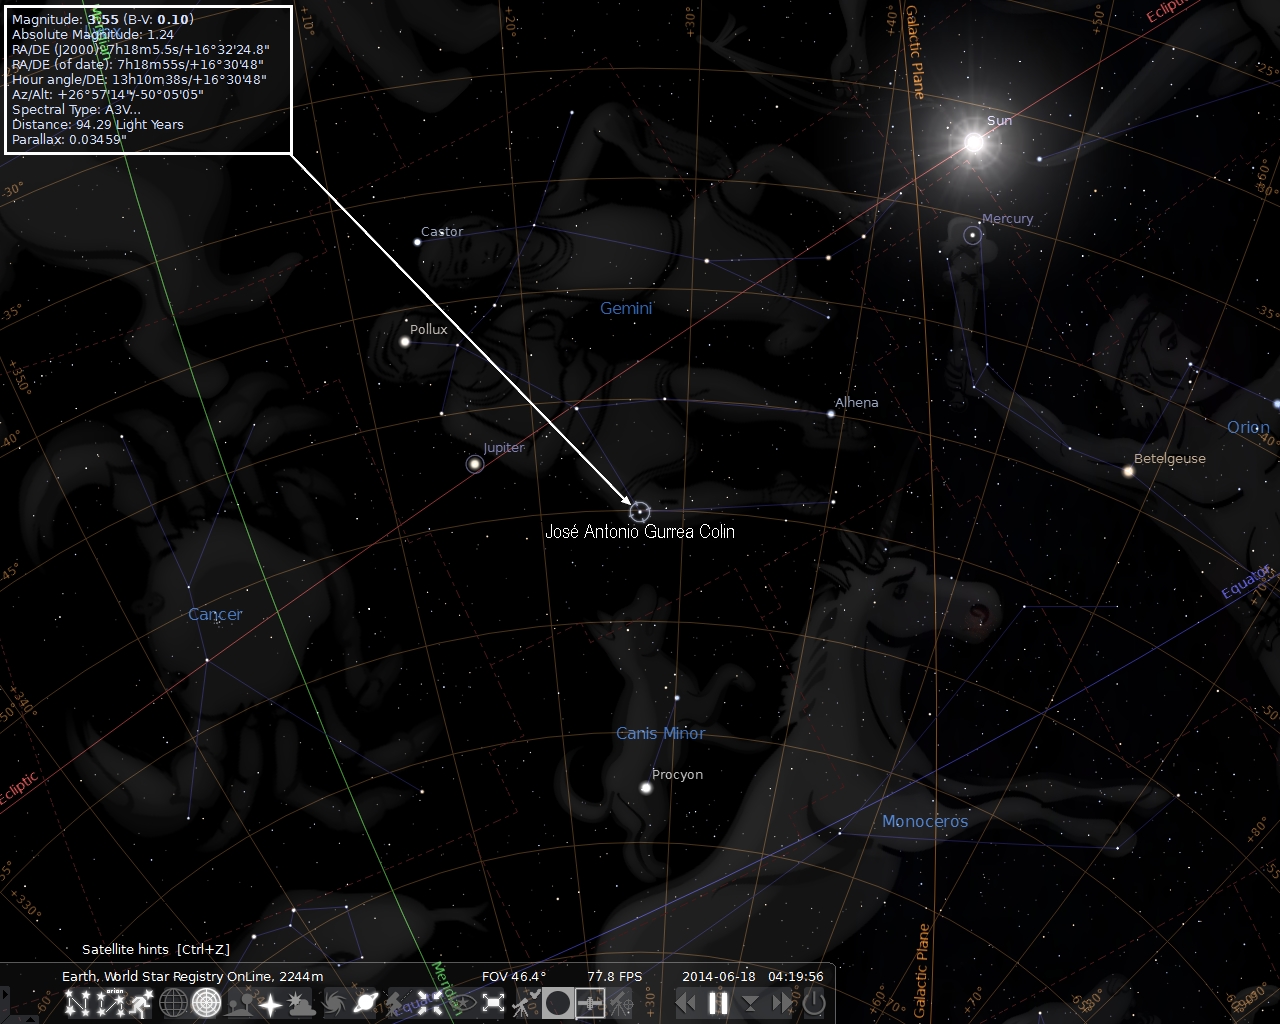Toggle nebulae galaxy icon
1280x1024 pixels.
[x=335, y=1003]
